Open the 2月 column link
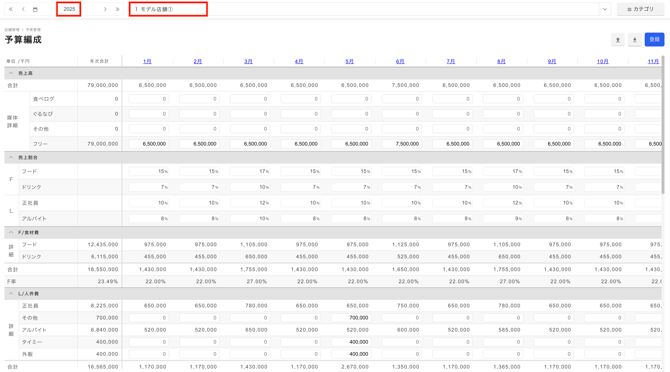The width and height of the screenshot is (670, 372). 198,62
